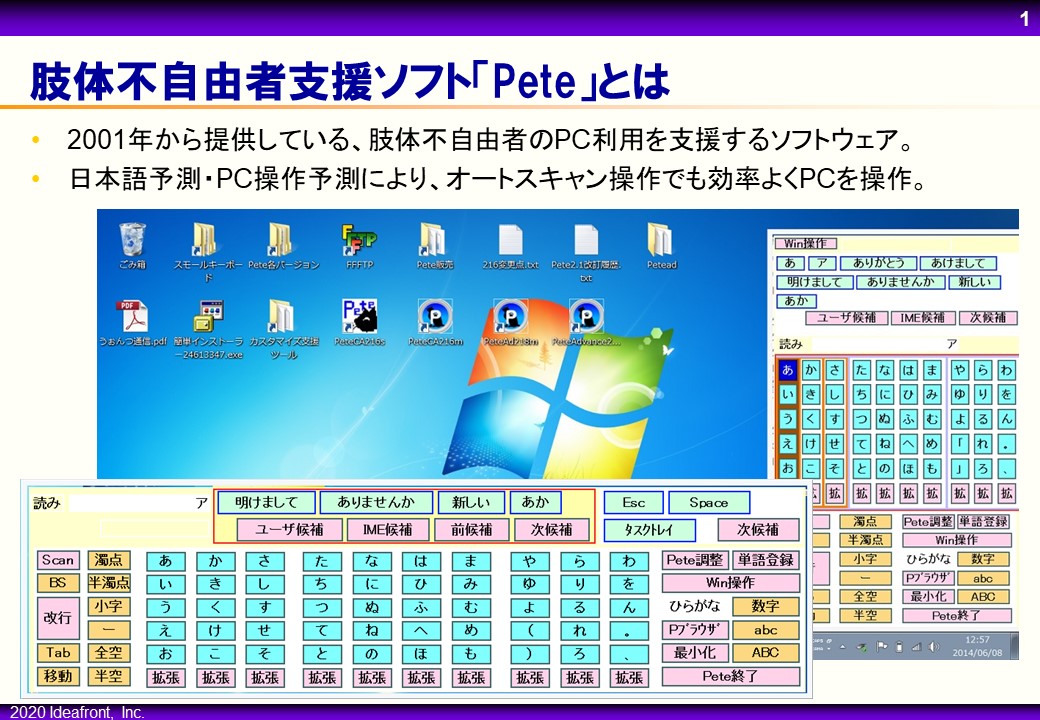The image size is (1040, 720).
Task: Click IME候補 in the large Pete keyboard
Action: (388, 530)
